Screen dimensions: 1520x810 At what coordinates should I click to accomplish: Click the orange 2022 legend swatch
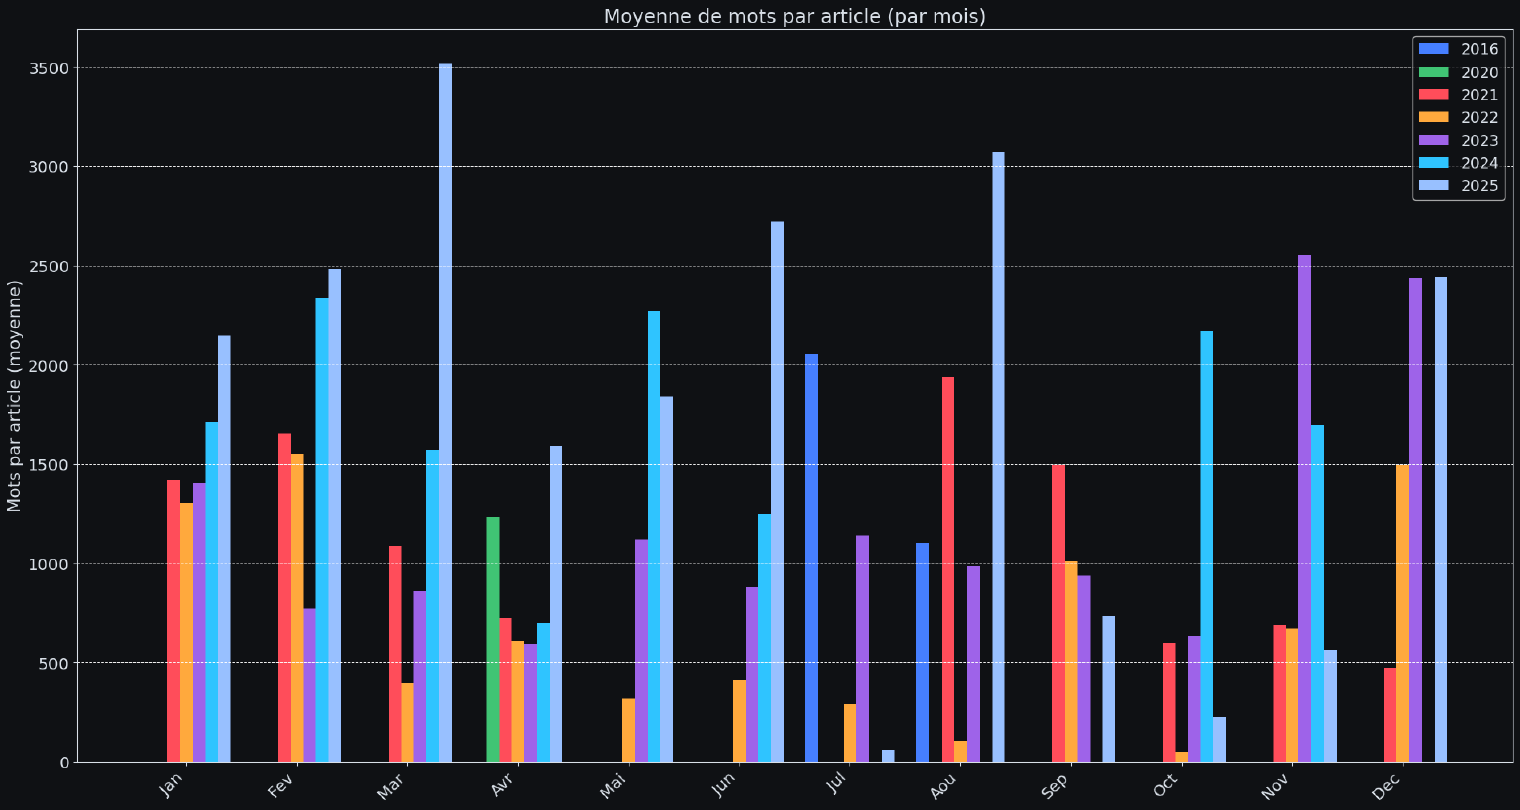(1435, 118)
